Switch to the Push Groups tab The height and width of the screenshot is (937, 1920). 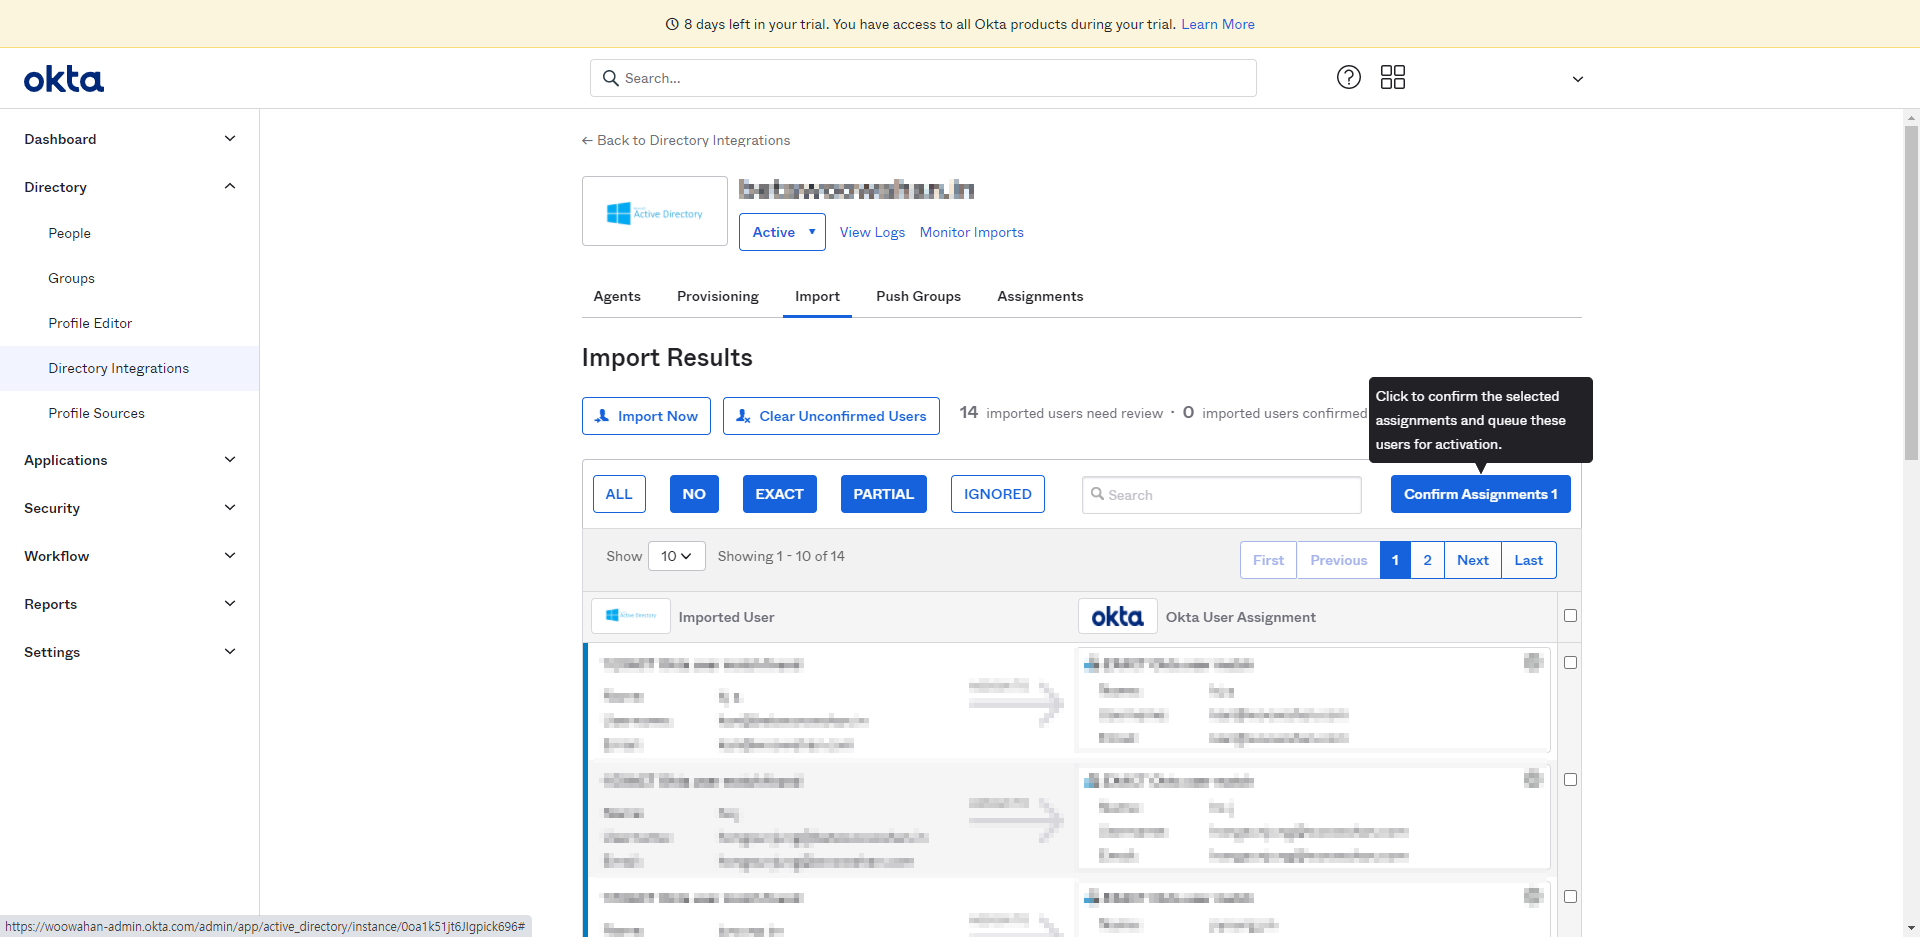[918, 296]
